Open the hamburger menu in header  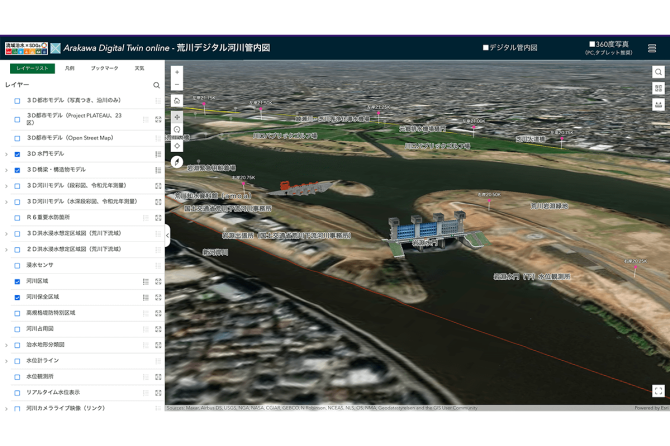click(x=652, y=48)
